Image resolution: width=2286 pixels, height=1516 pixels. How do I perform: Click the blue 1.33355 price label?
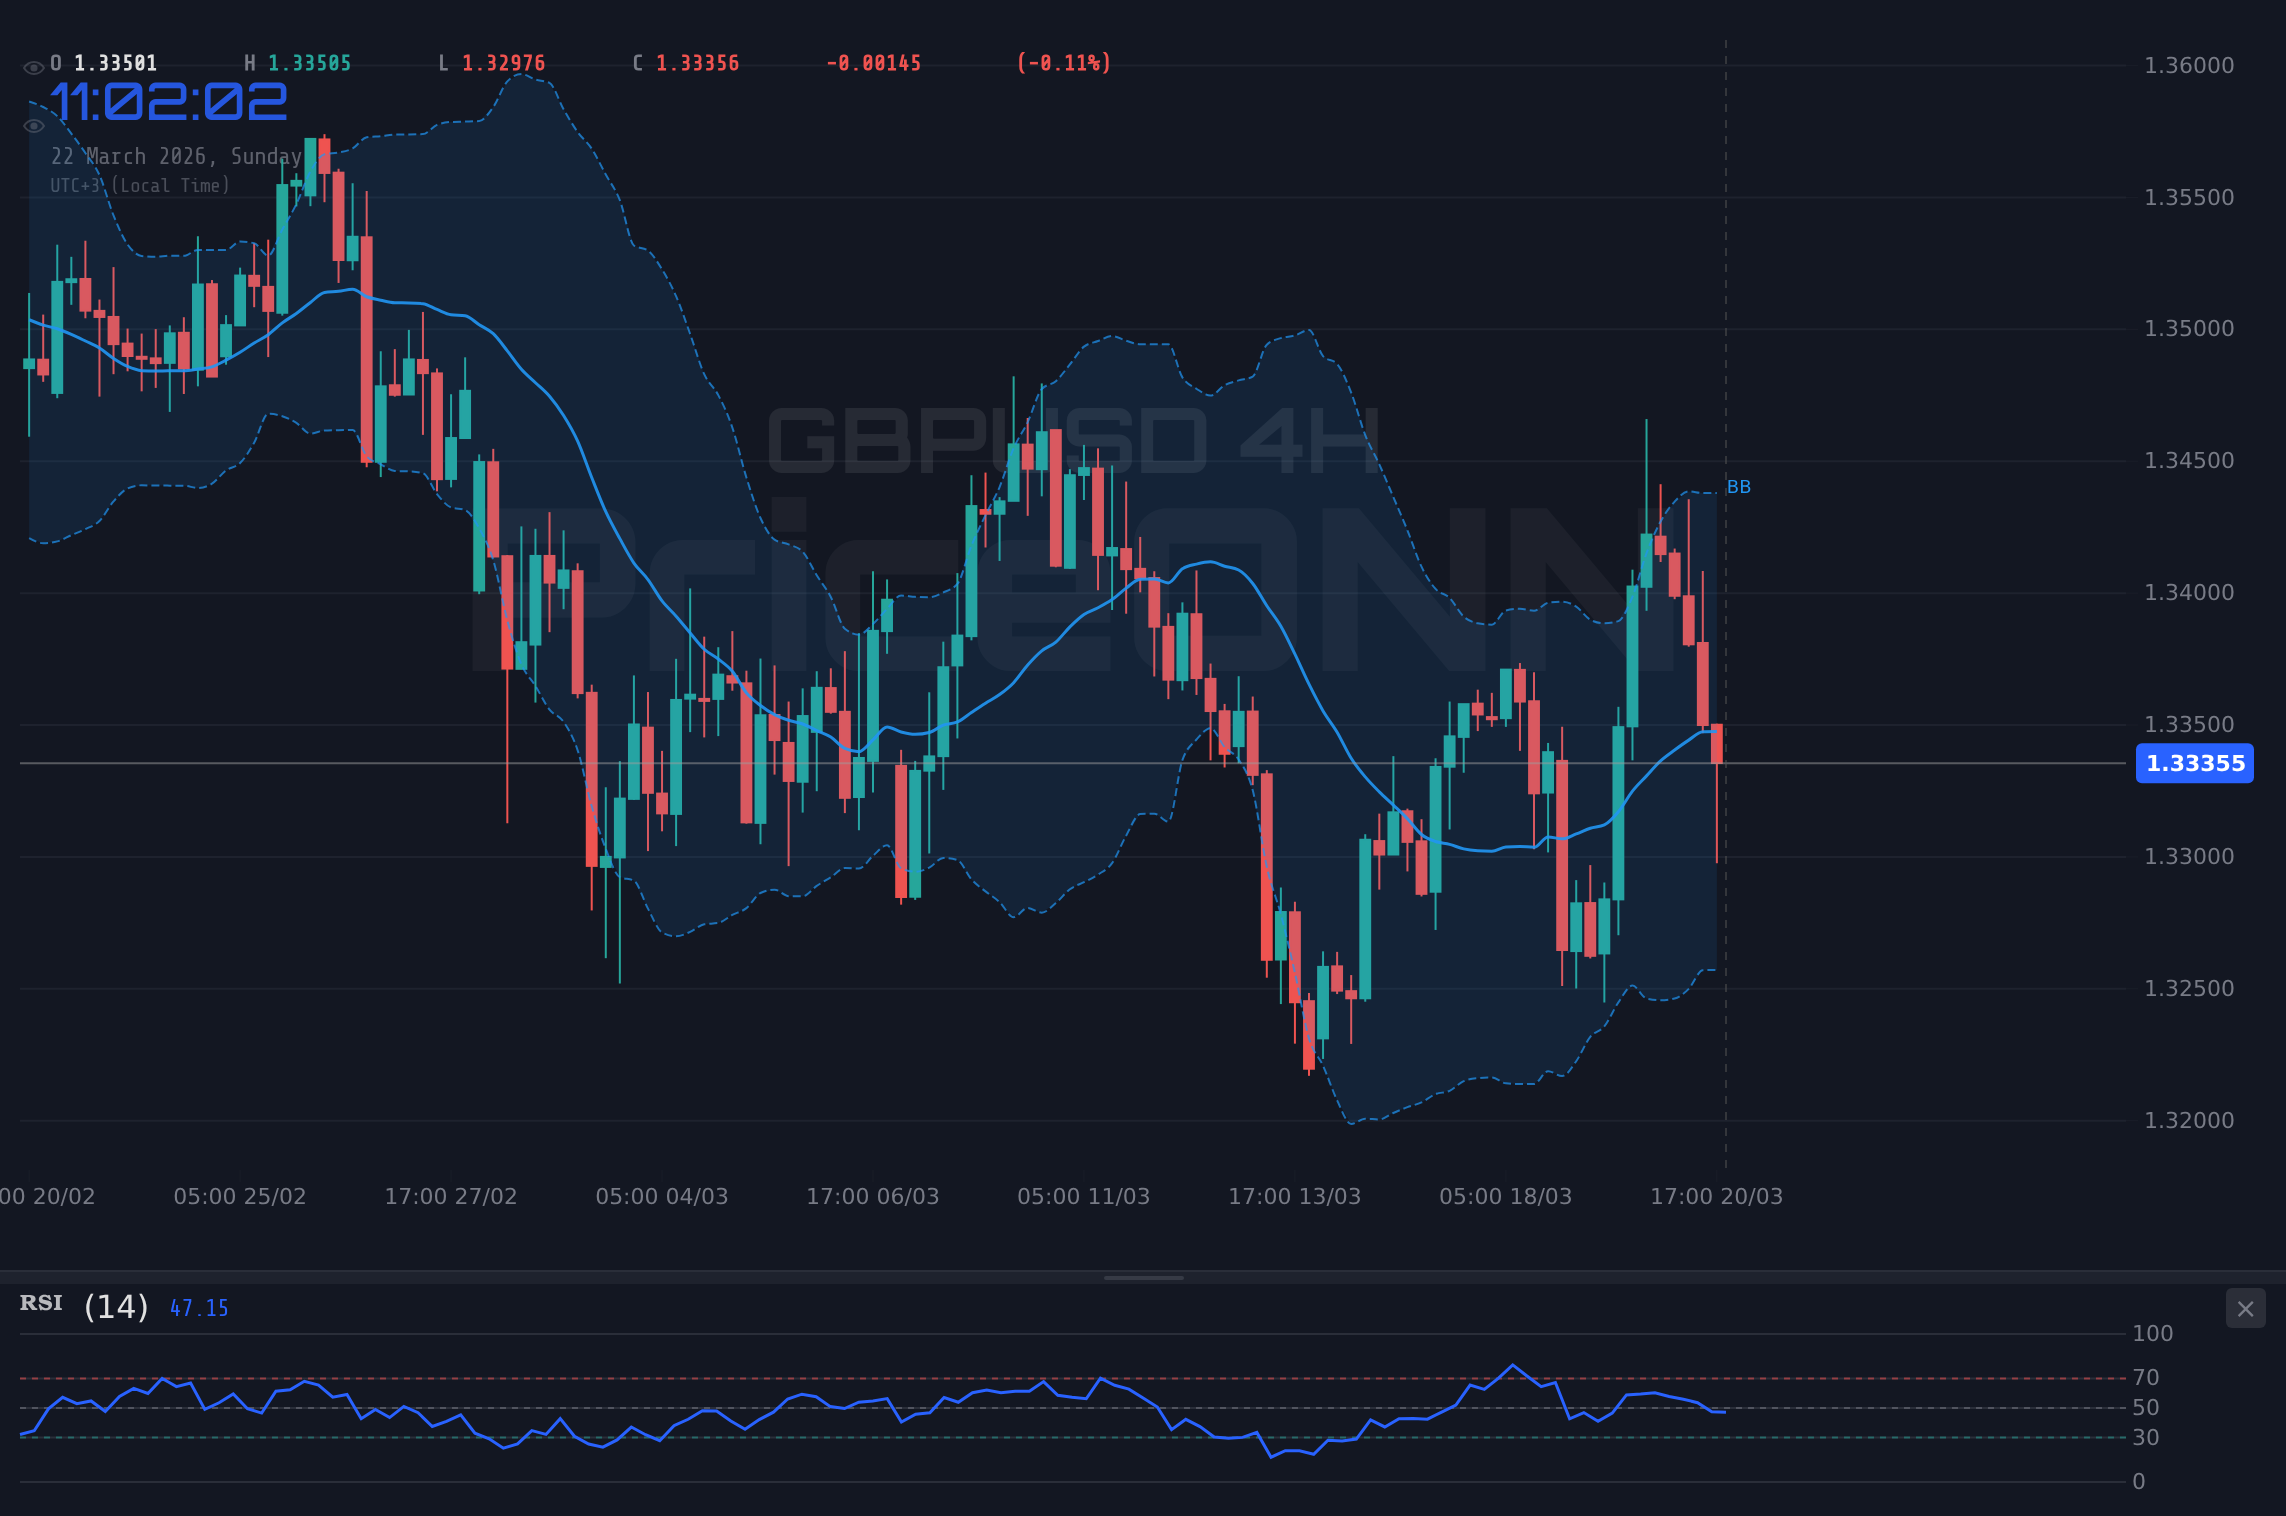pos(2194,764)
